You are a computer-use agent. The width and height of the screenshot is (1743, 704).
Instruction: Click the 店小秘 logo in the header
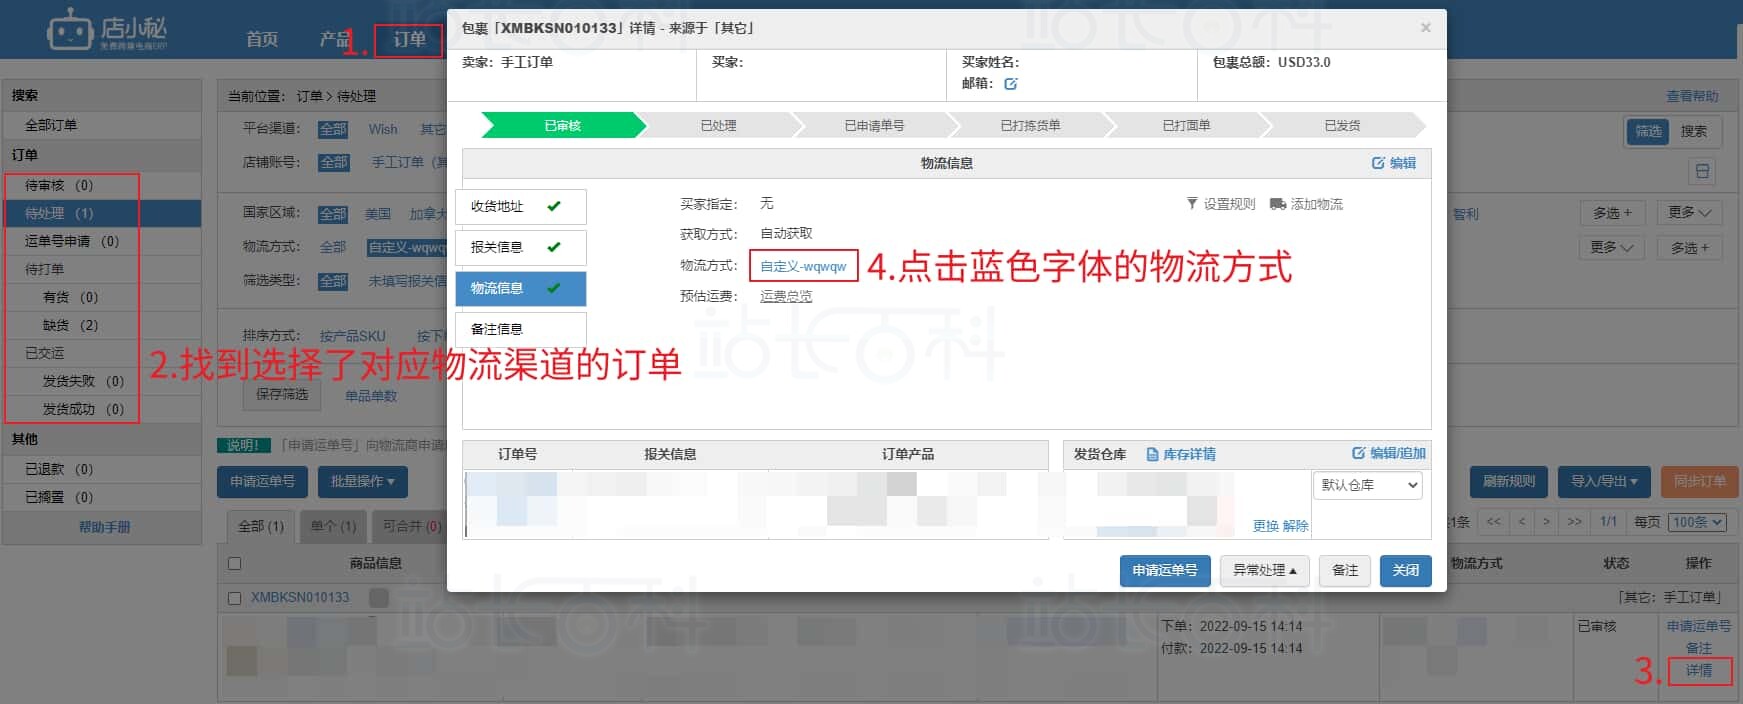click(x=107, y=31)
